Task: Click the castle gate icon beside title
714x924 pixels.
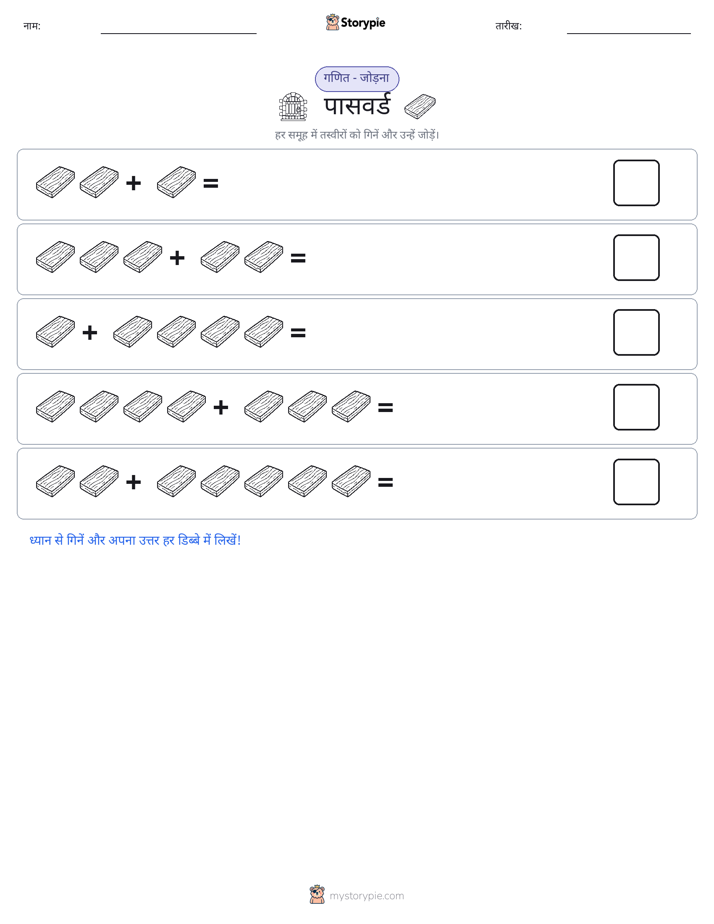Action: [x=293, y=107]
